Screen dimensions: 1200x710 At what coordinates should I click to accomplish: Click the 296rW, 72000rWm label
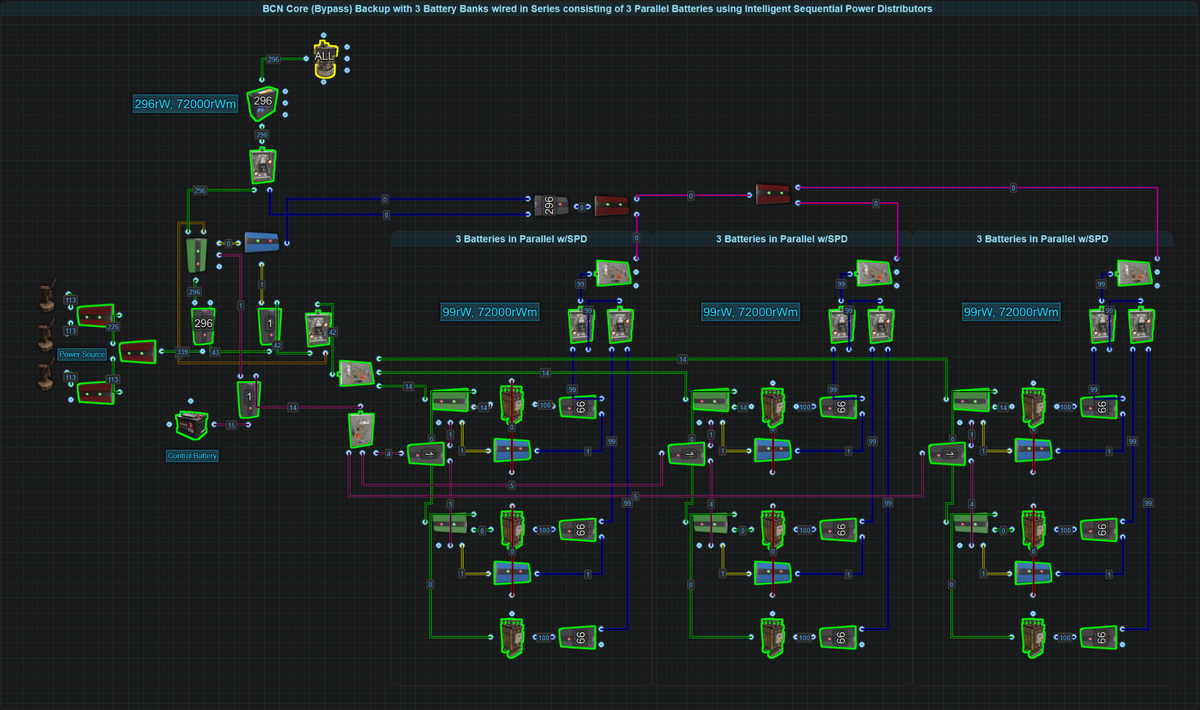pos(186,104)
